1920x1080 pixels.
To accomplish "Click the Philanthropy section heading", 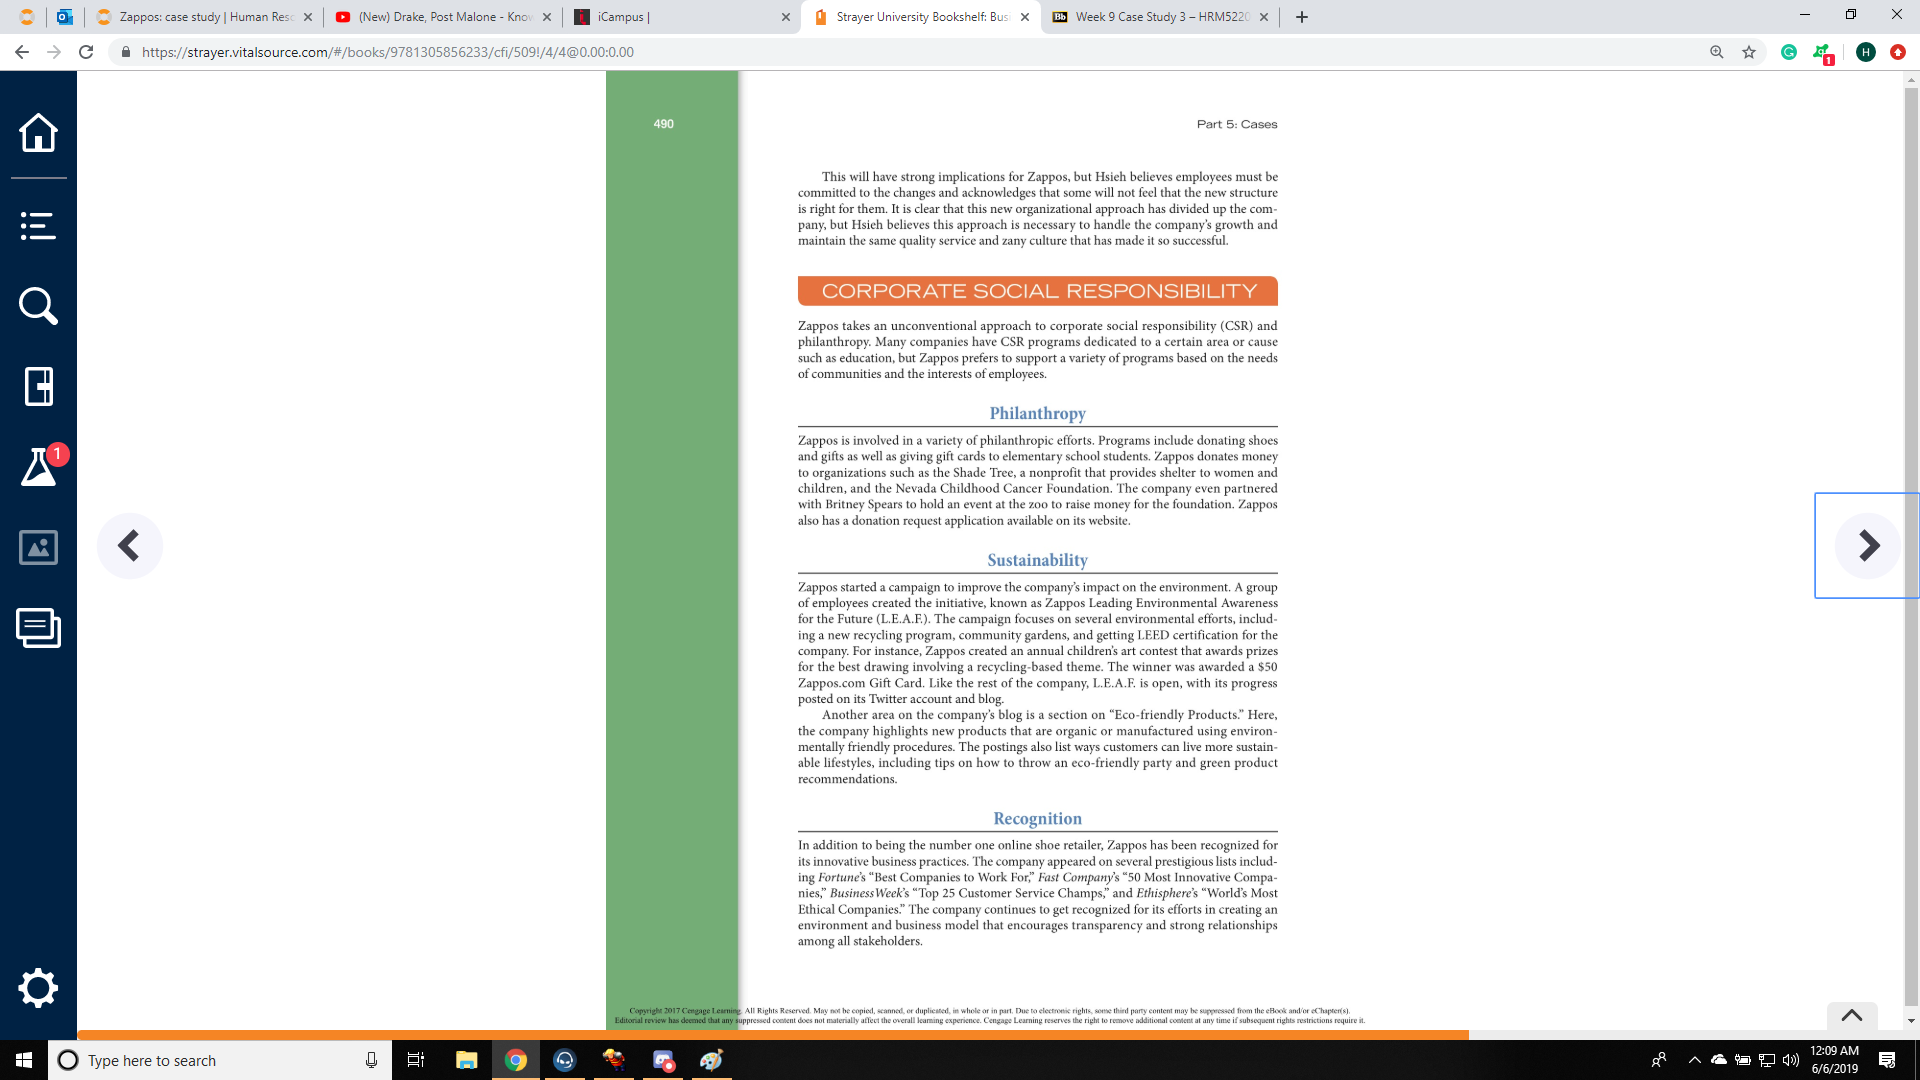I will coord(1037,413).
